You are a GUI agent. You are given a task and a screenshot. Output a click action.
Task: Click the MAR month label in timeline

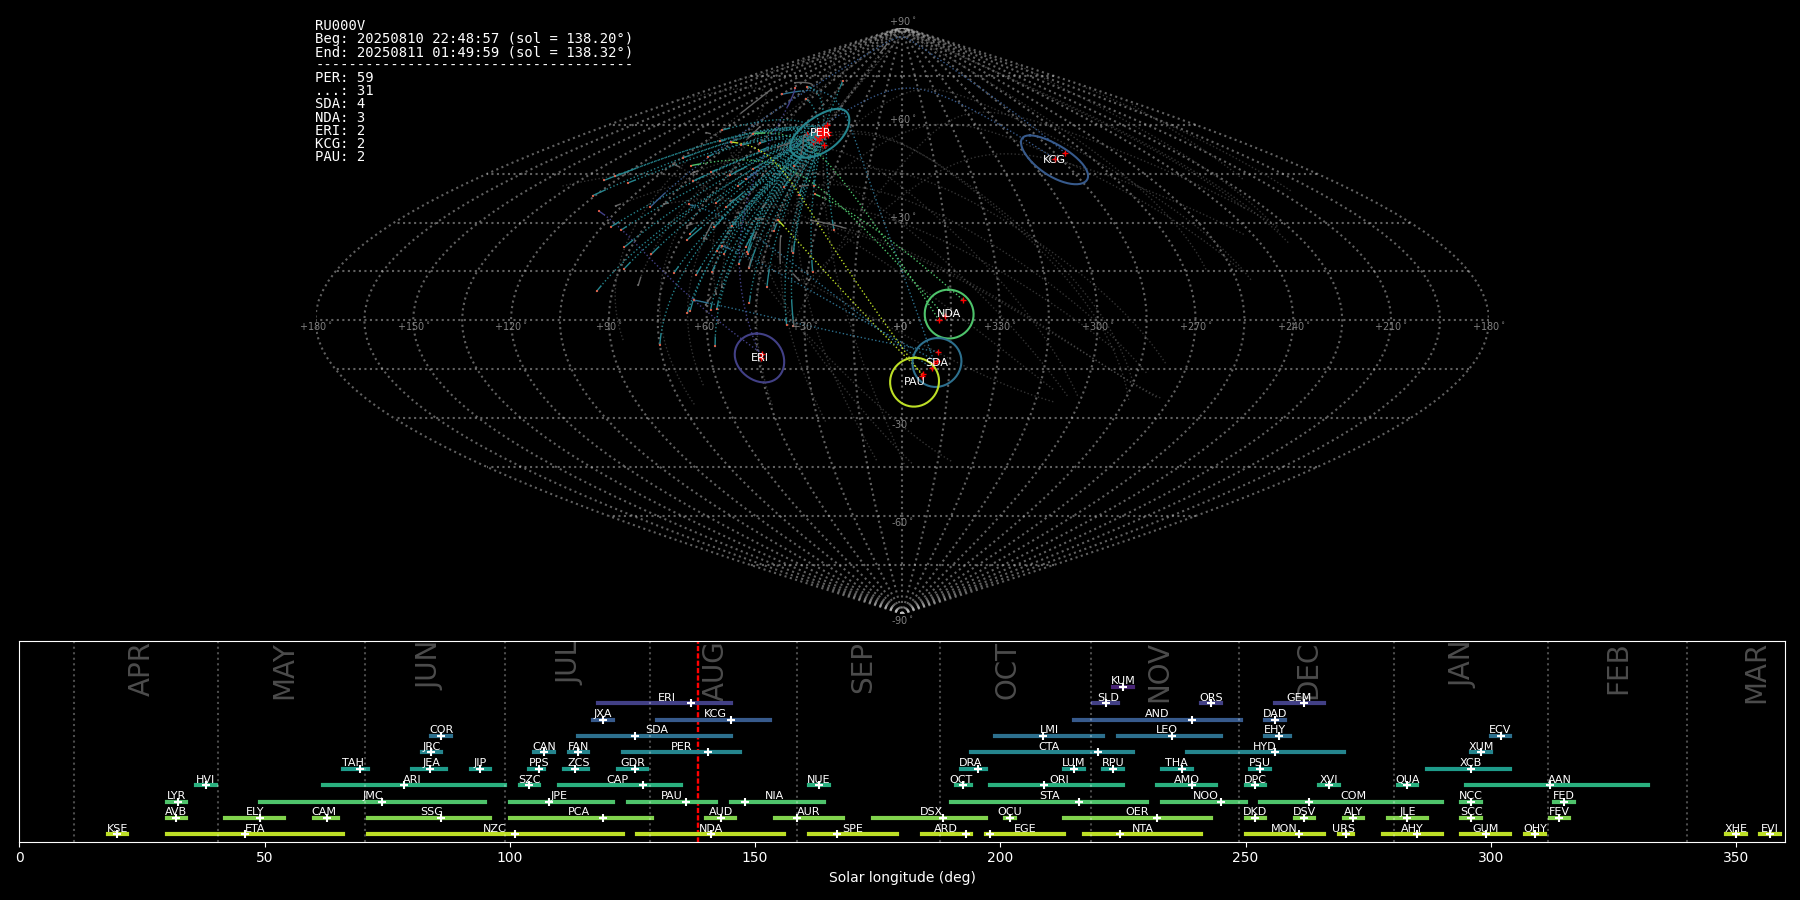click(x=1756, y=675)
